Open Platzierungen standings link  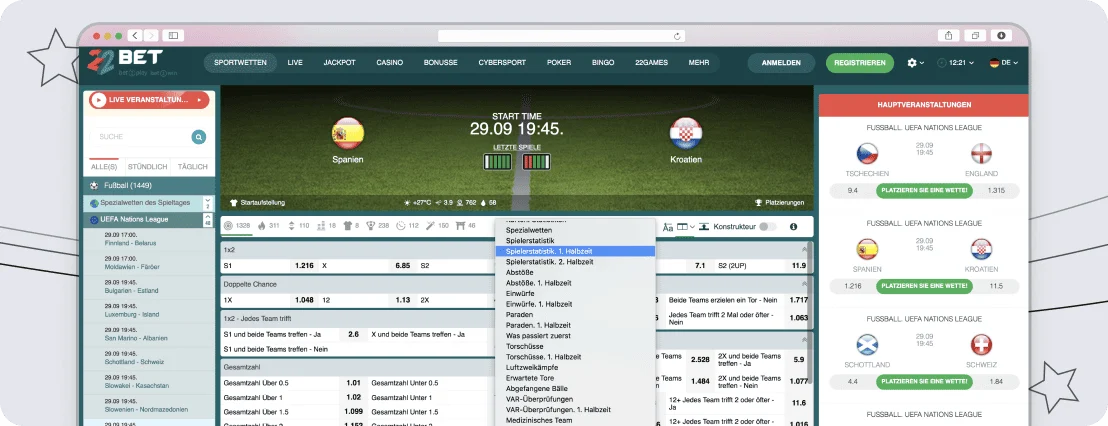point(779,203)
